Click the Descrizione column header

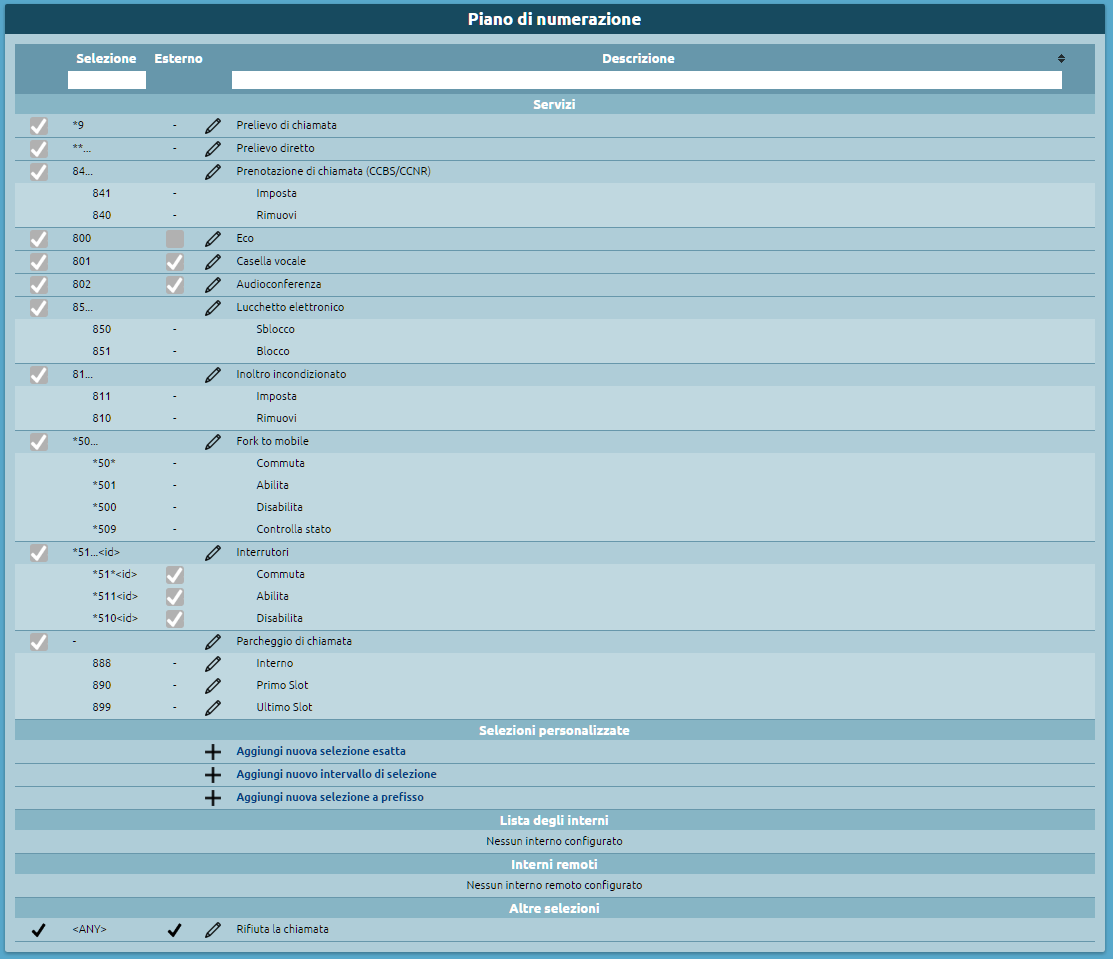[638, 58]
